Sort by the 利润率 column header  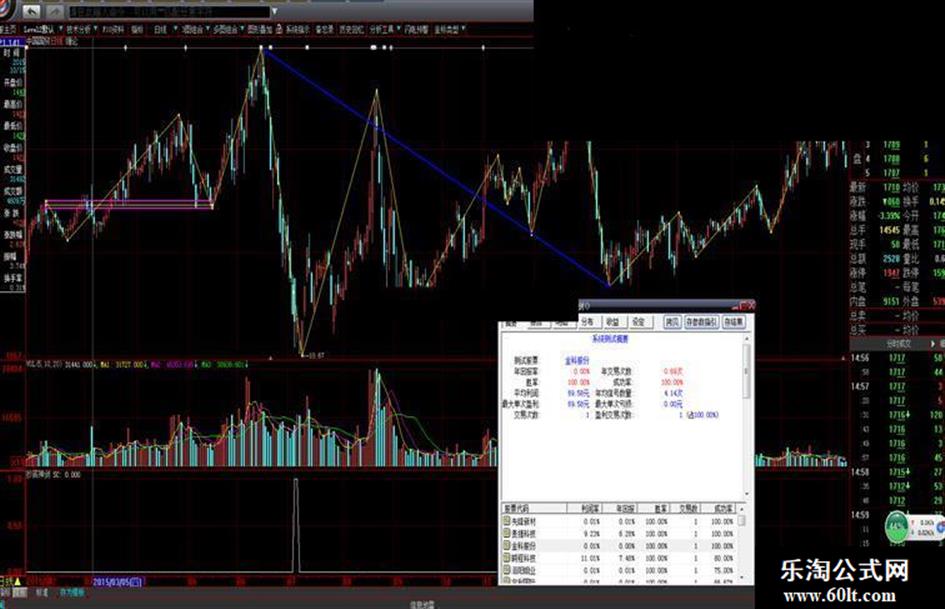pos(585,509)
